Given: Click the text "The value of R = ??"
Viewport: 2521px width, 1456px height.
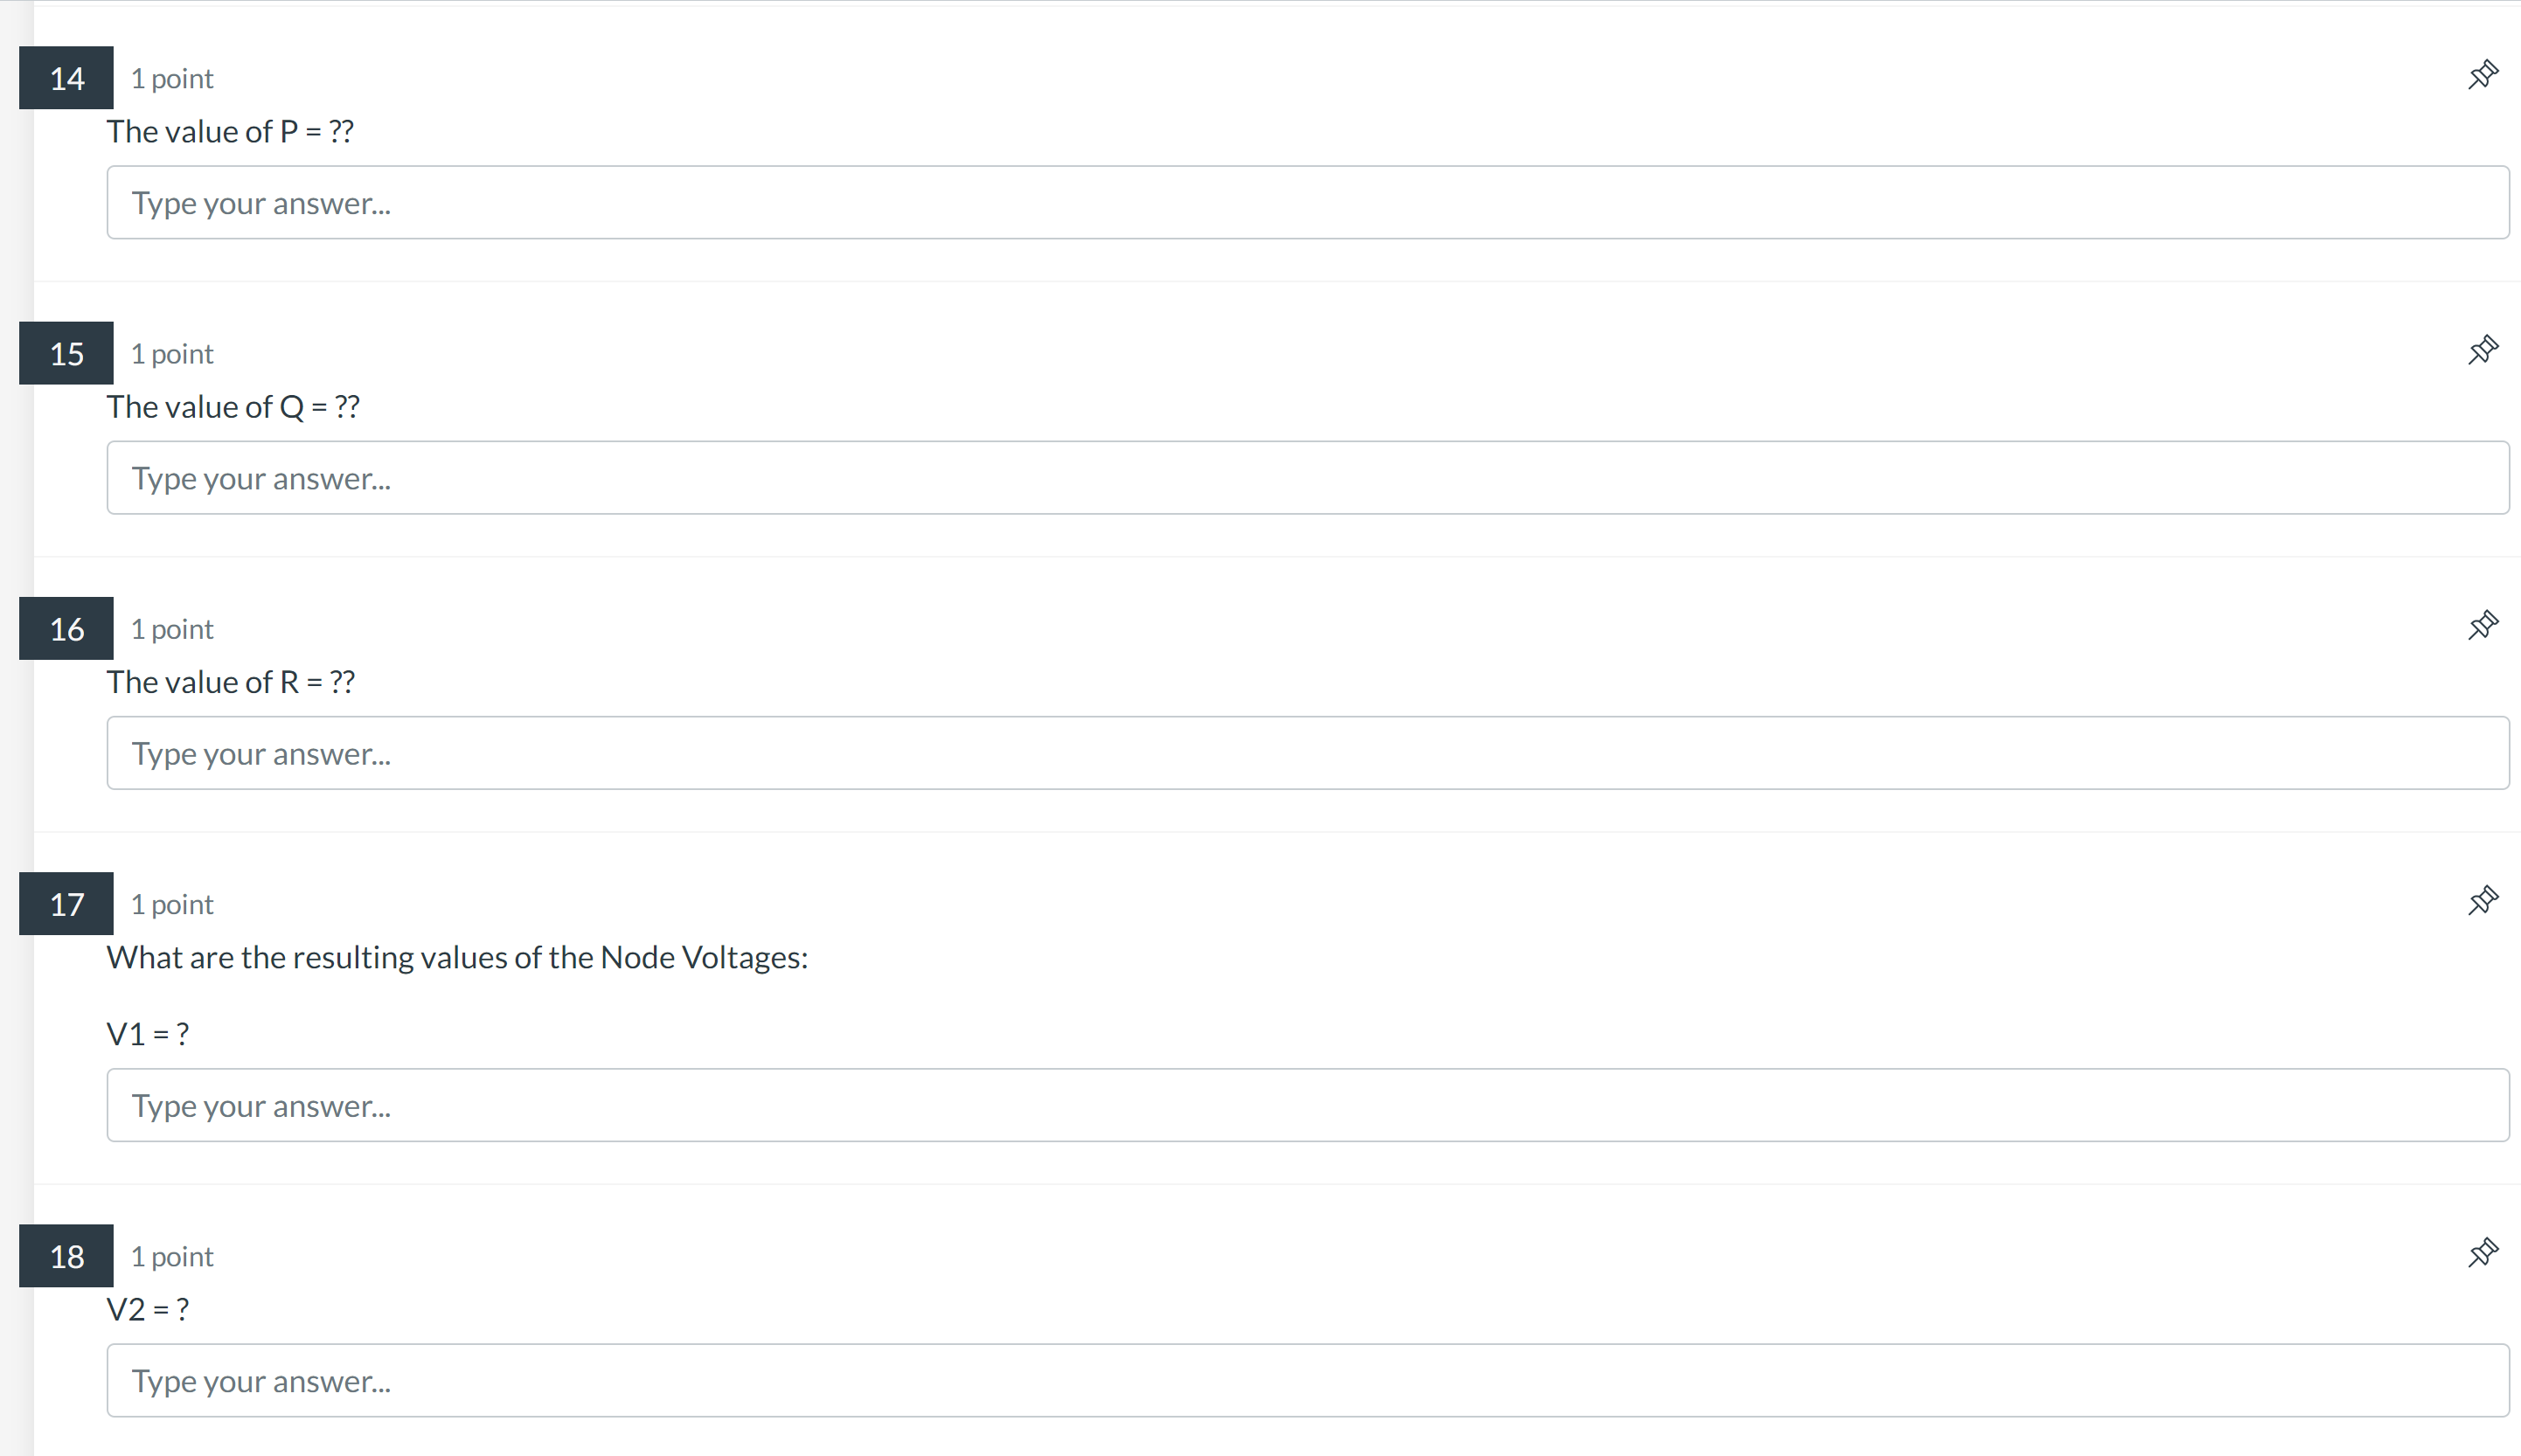Looking at the screenshot, I should 230,682.
